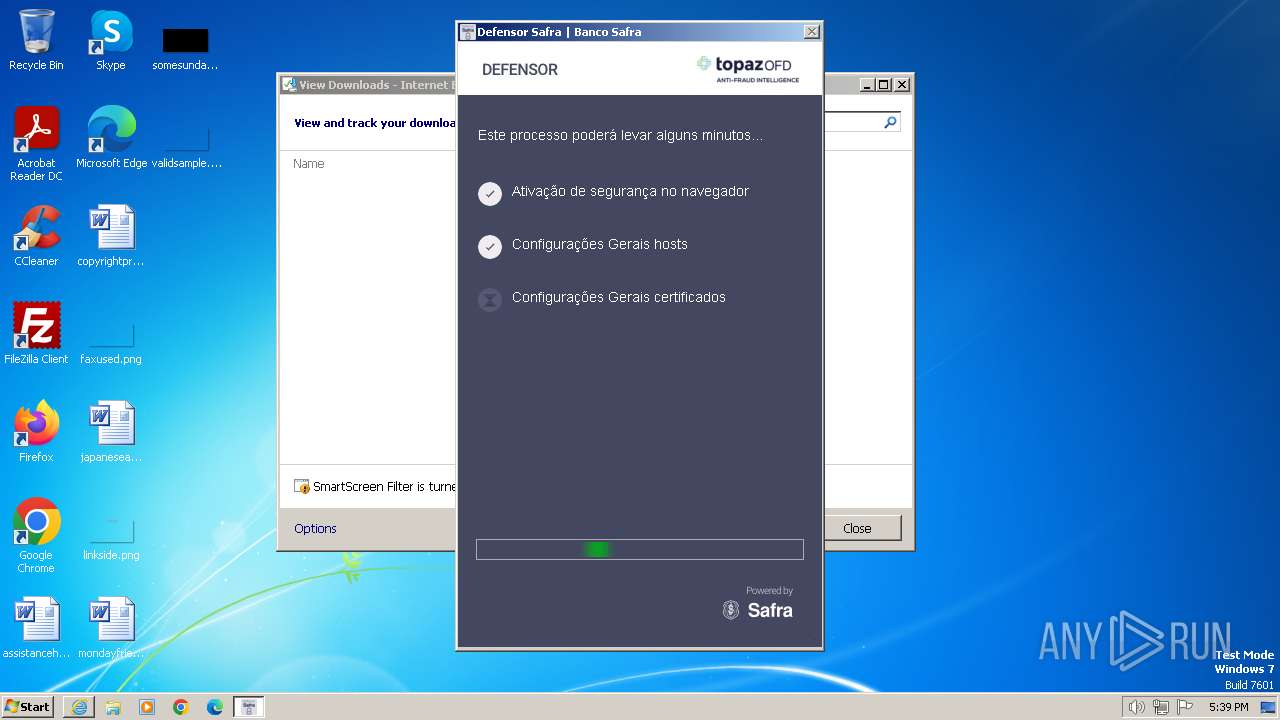The height and width of the screenshot is (720, 1280).
Task: Click the Show Desktop tray button
Action: 1268,707
